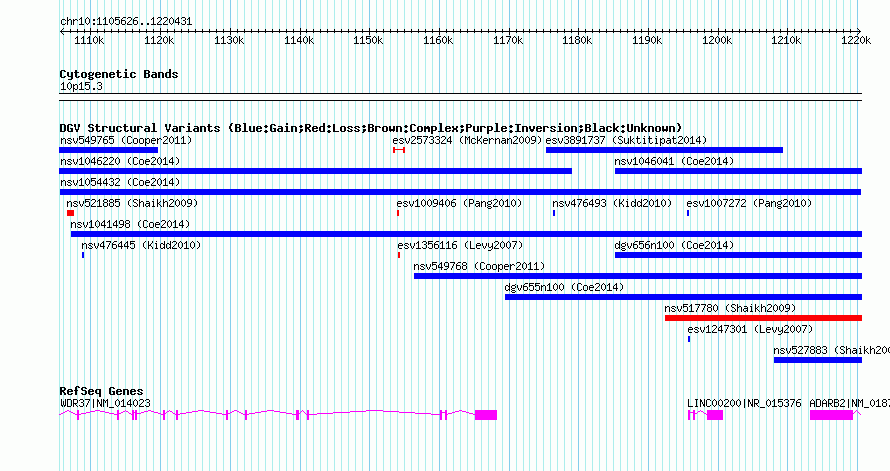Select the esv2573324 (McKernan2009) loss marker

[398, 150]
